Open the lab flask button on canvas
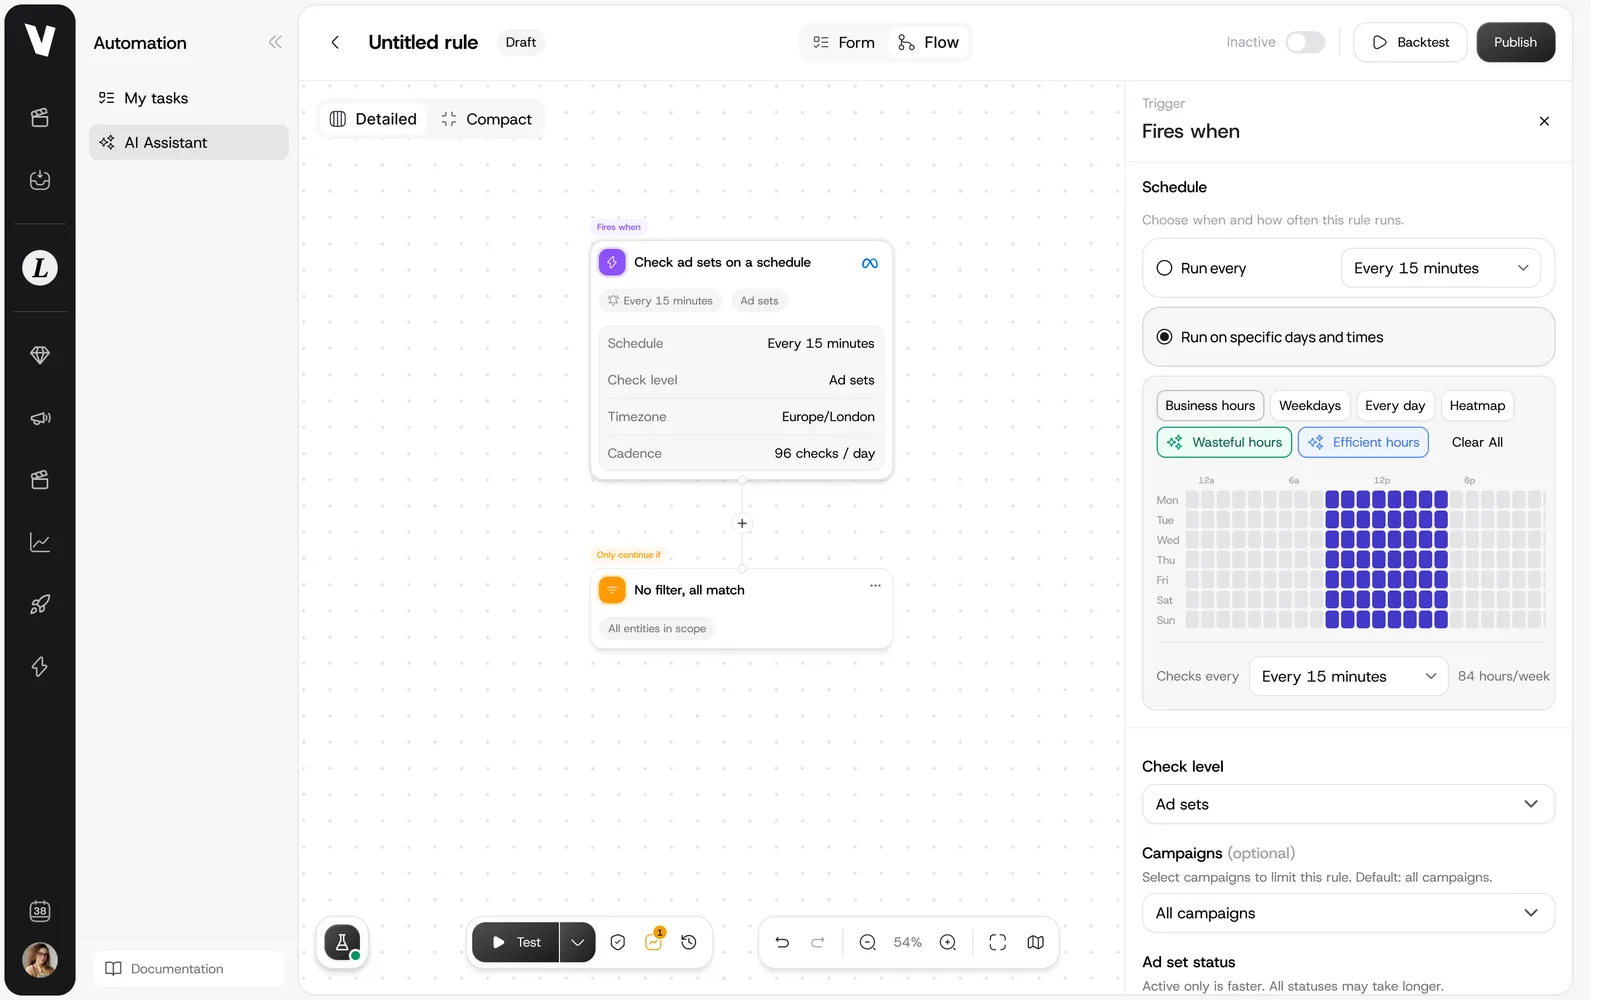 click(x=342, y=942)
